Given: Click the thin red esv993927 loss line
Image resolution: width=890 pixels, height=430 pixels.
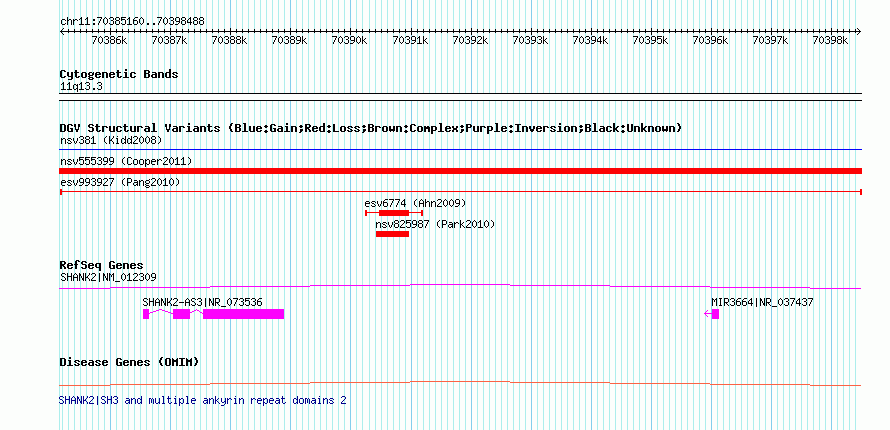Looking at the screenshot, I should point(461,192).
